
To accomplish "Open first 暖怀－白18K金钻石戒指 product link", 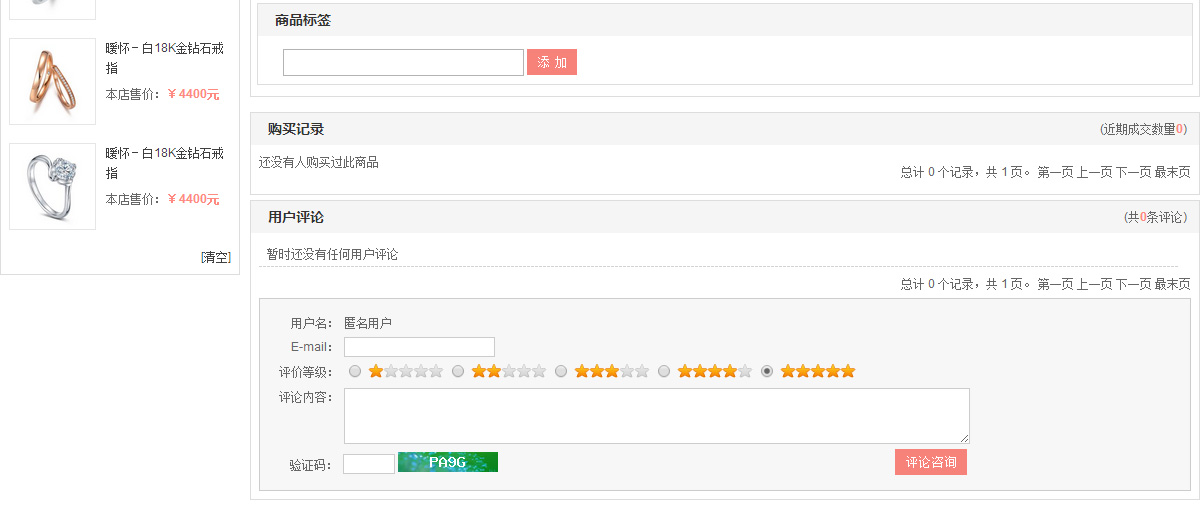I will coord(165,58).
